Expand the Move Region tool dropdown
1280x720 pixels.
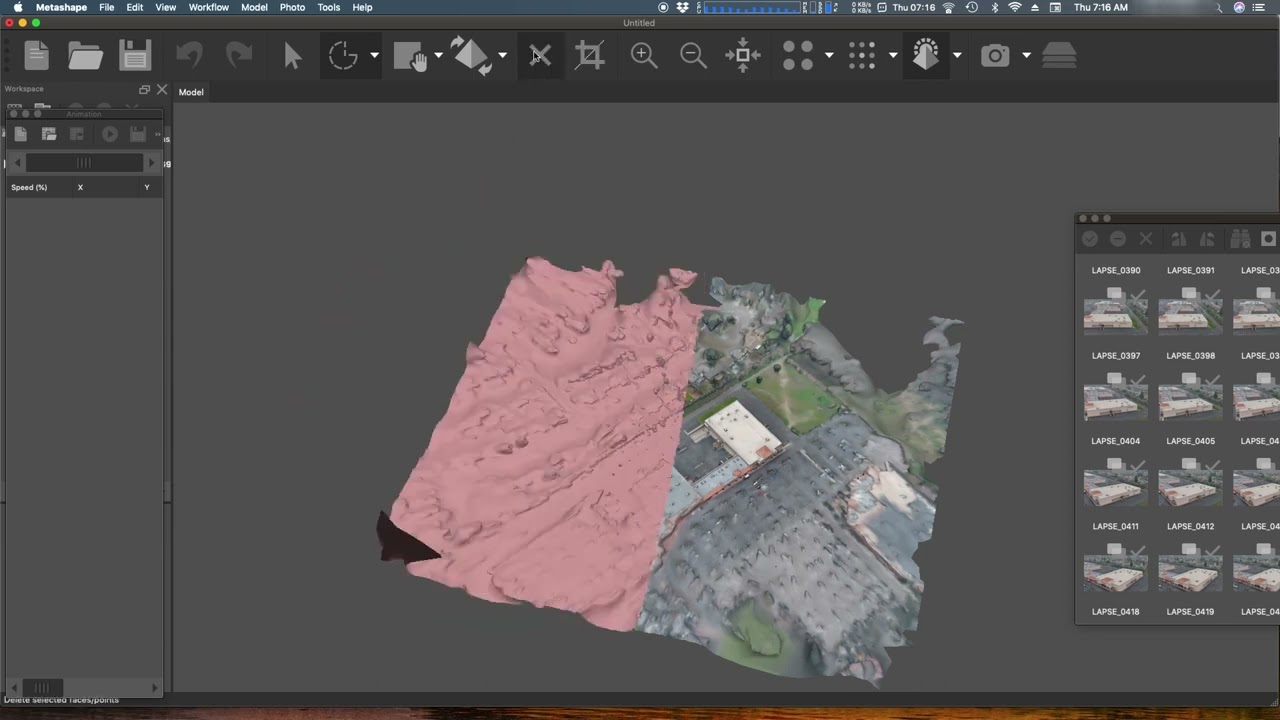pyautogui.click(x=438, y=56)
